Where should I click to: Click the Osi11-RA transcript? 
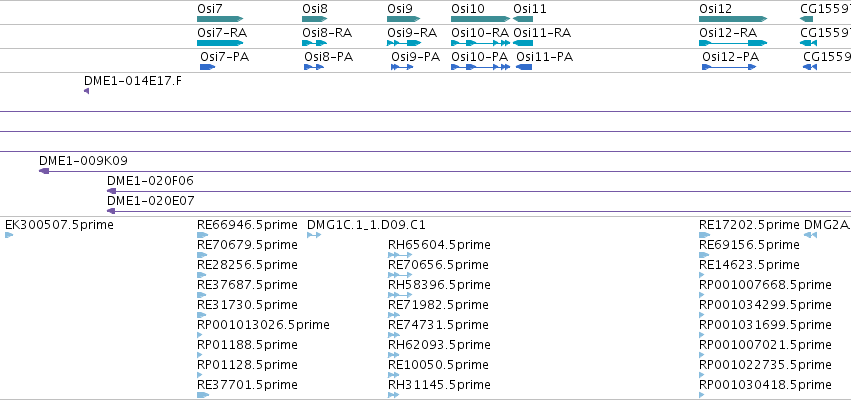pyautogui.click(x=523, y=43)
